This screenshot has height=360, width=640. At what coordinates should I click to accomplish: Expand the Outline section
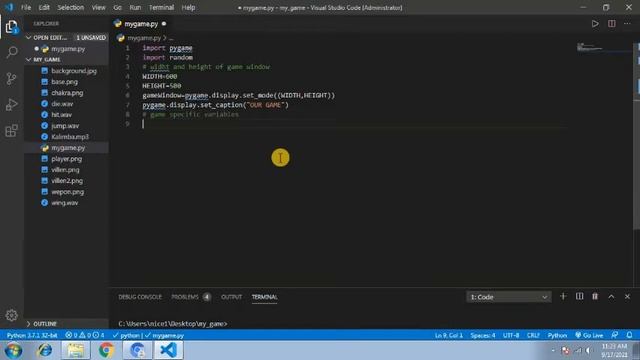pyautogui.click(x=67, y=324)
